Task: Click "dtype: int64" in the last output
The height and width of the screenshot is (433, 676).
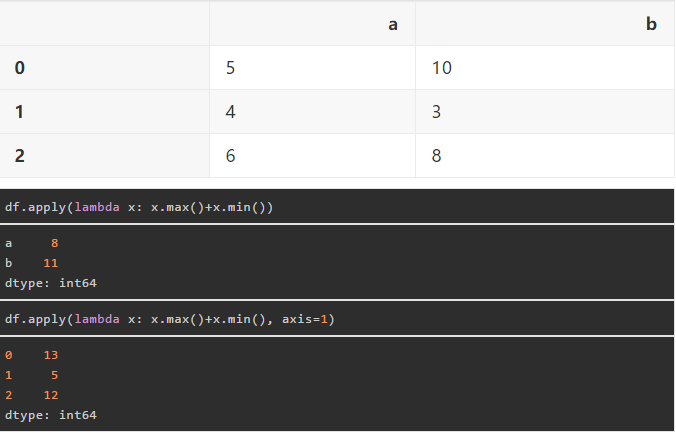Action: pos(51,414)
